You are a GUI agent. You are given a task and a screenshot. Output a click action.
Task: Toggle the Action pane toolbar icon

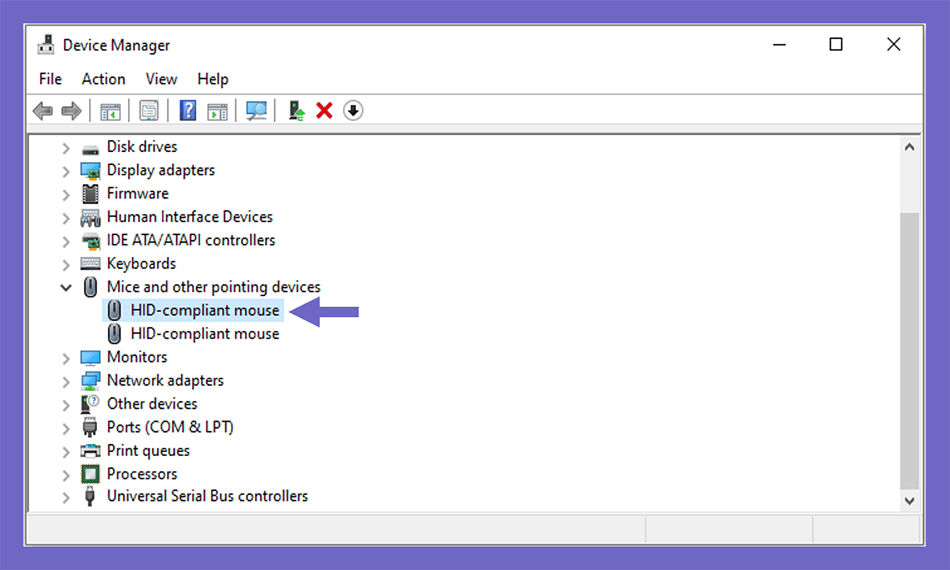217,111
